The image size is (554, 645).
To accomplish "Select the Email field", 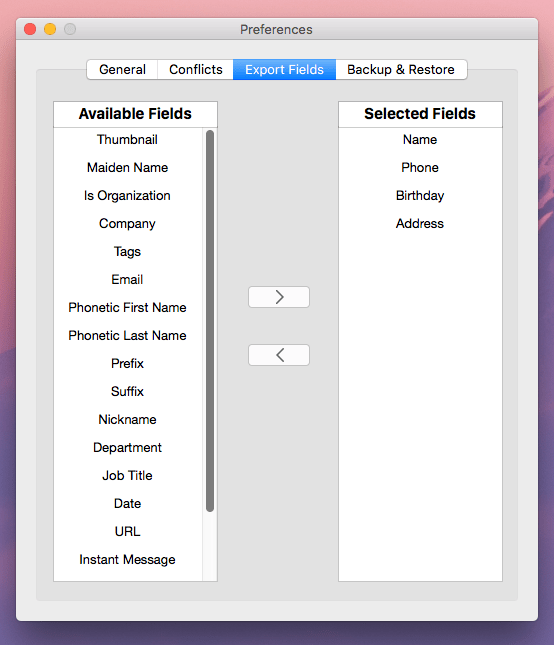I will point(127,280).
